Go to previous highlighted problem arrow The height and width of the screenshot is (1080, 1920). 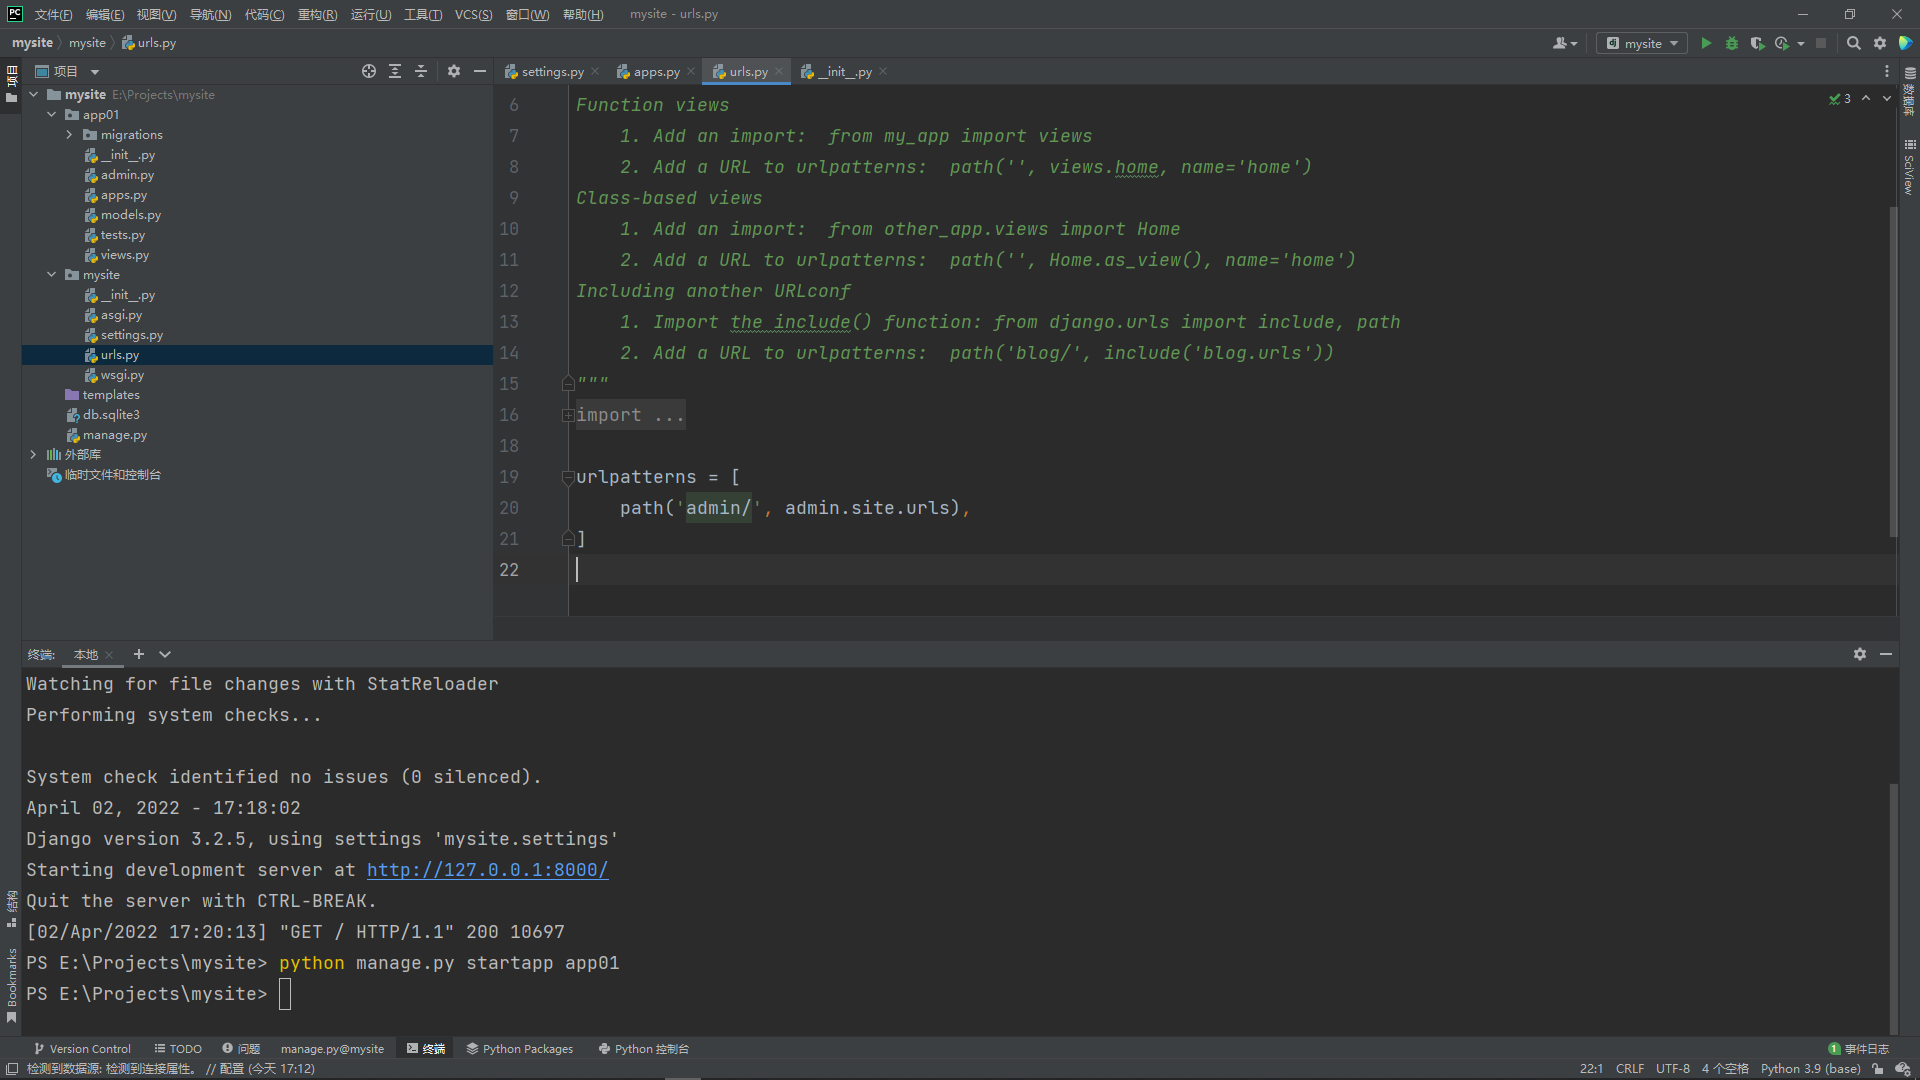pos(1866,98)
